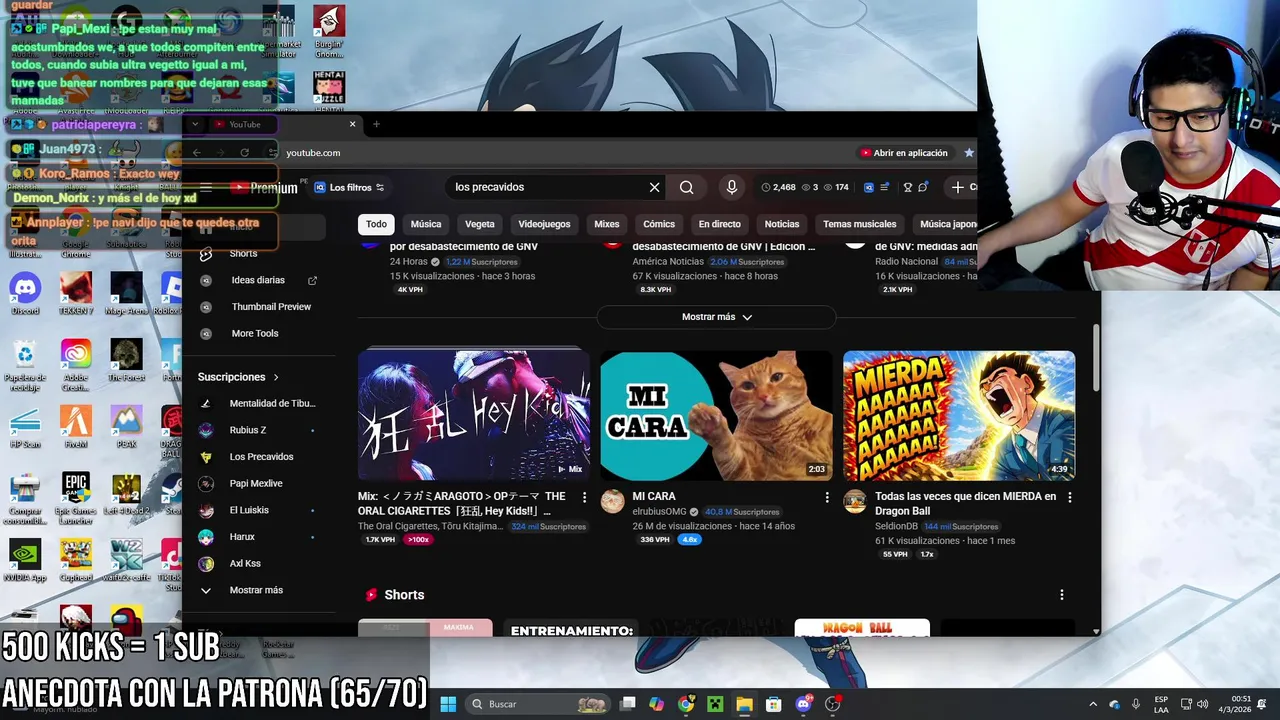Open the Shorts section options menu

point(1062,595)
